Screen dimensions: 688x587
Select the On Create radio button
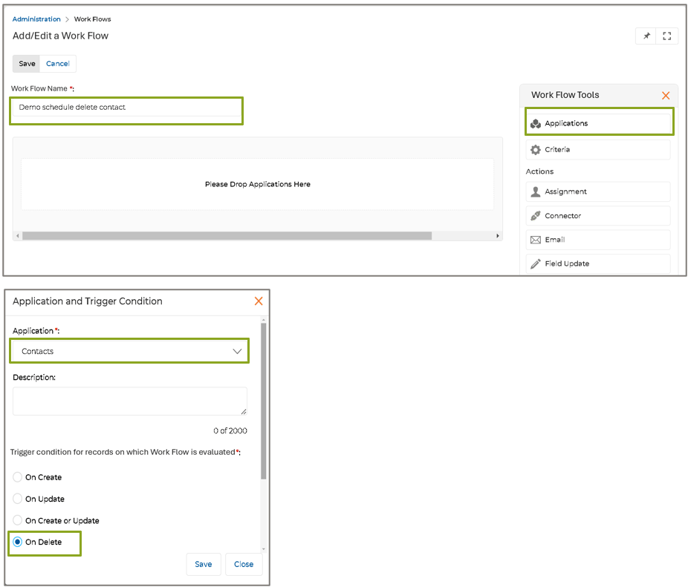coord(17,477)
